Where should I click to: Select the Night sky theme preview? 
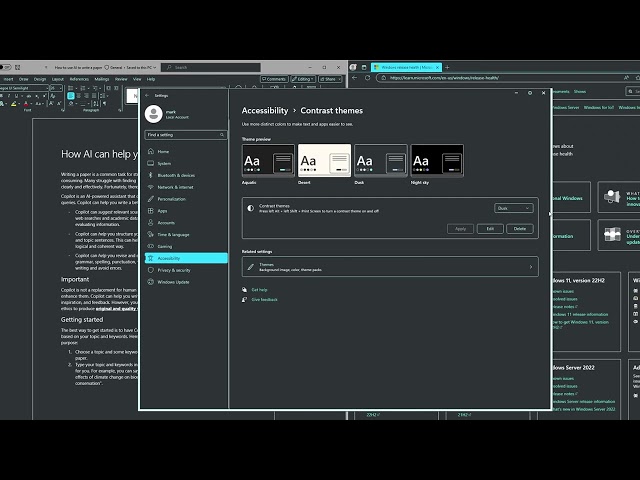tap(437, 160)
